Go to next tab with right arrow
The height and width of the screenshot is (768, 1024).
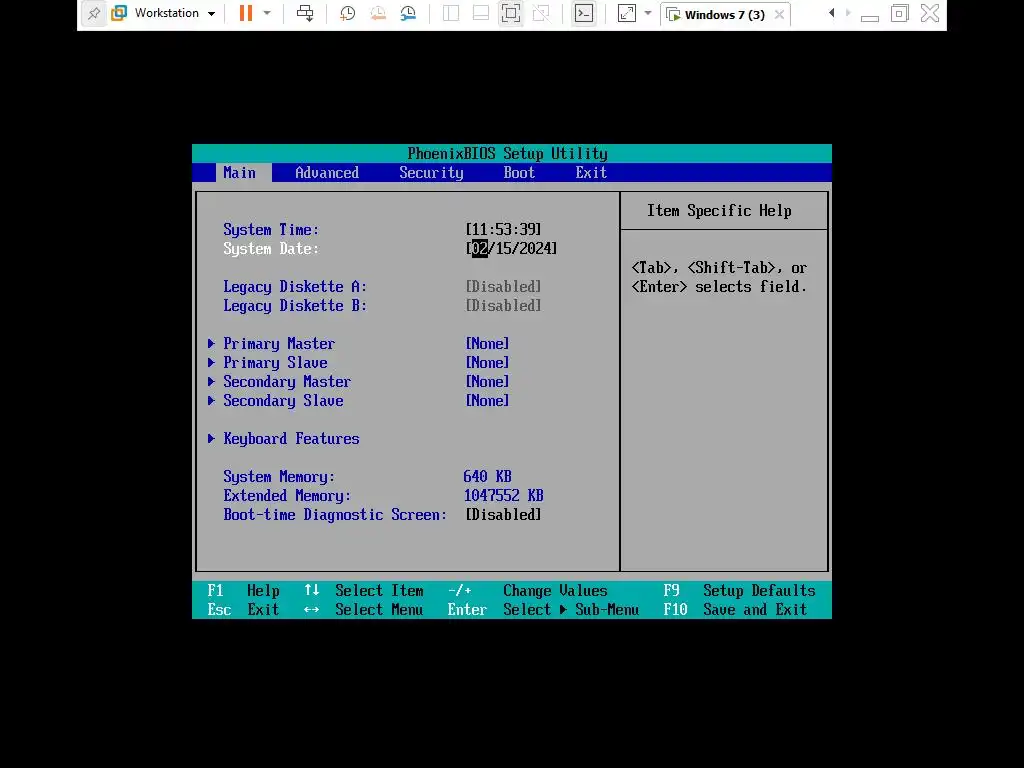click(x=848, y=13)
